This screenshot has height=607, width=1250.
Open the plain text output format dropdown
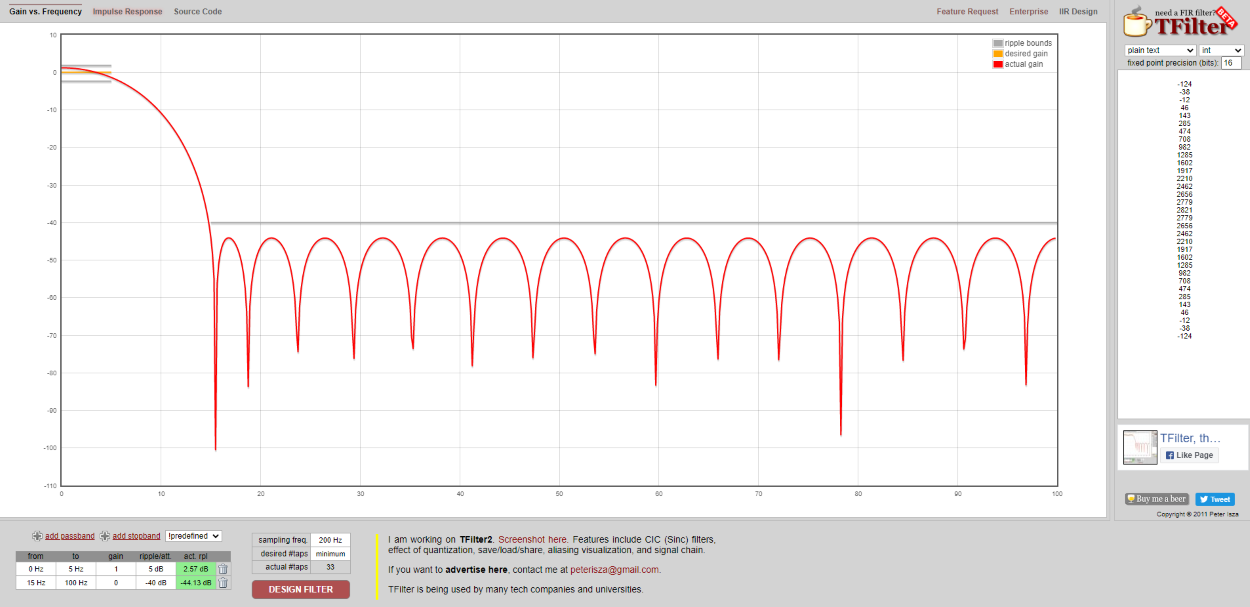[1160, 50]
